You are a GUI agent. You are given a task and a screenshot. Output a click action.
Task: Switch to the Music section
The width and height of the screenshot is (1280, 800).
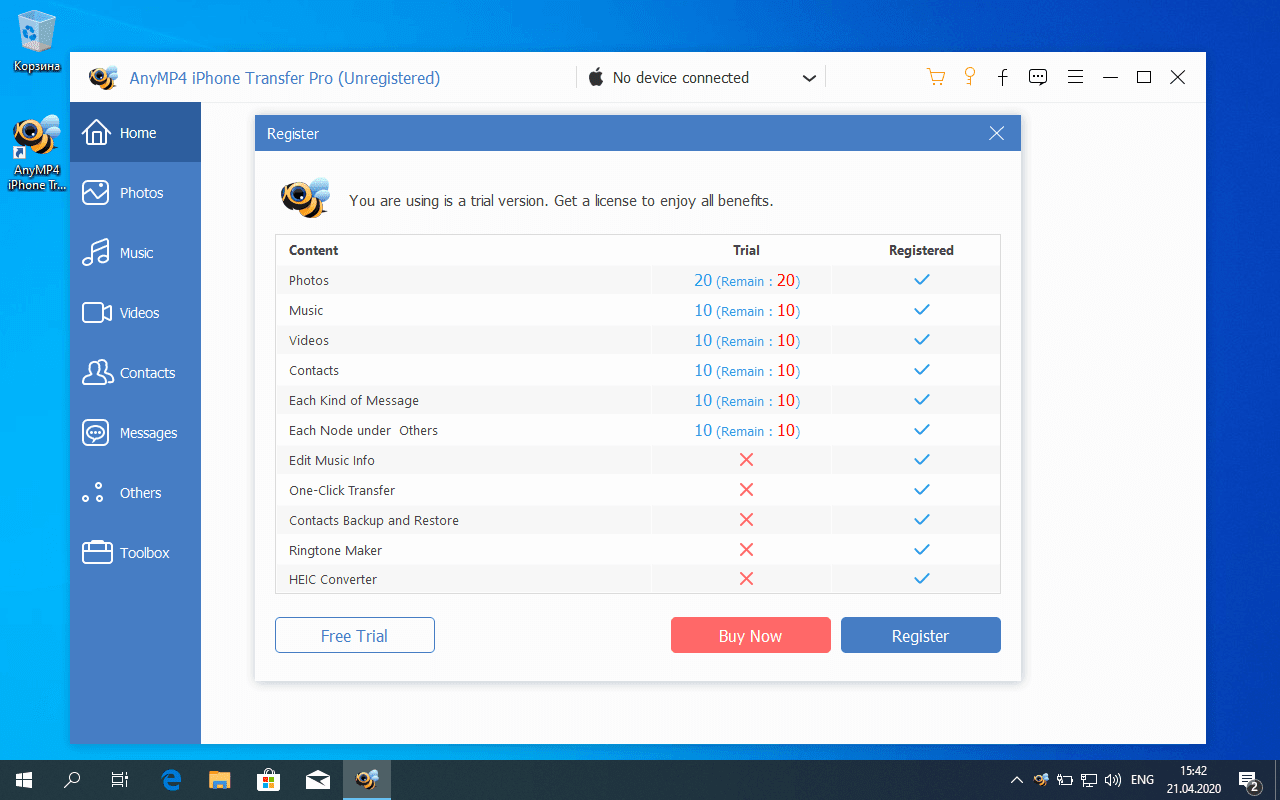pyautogui.click(x=135, y=253)
